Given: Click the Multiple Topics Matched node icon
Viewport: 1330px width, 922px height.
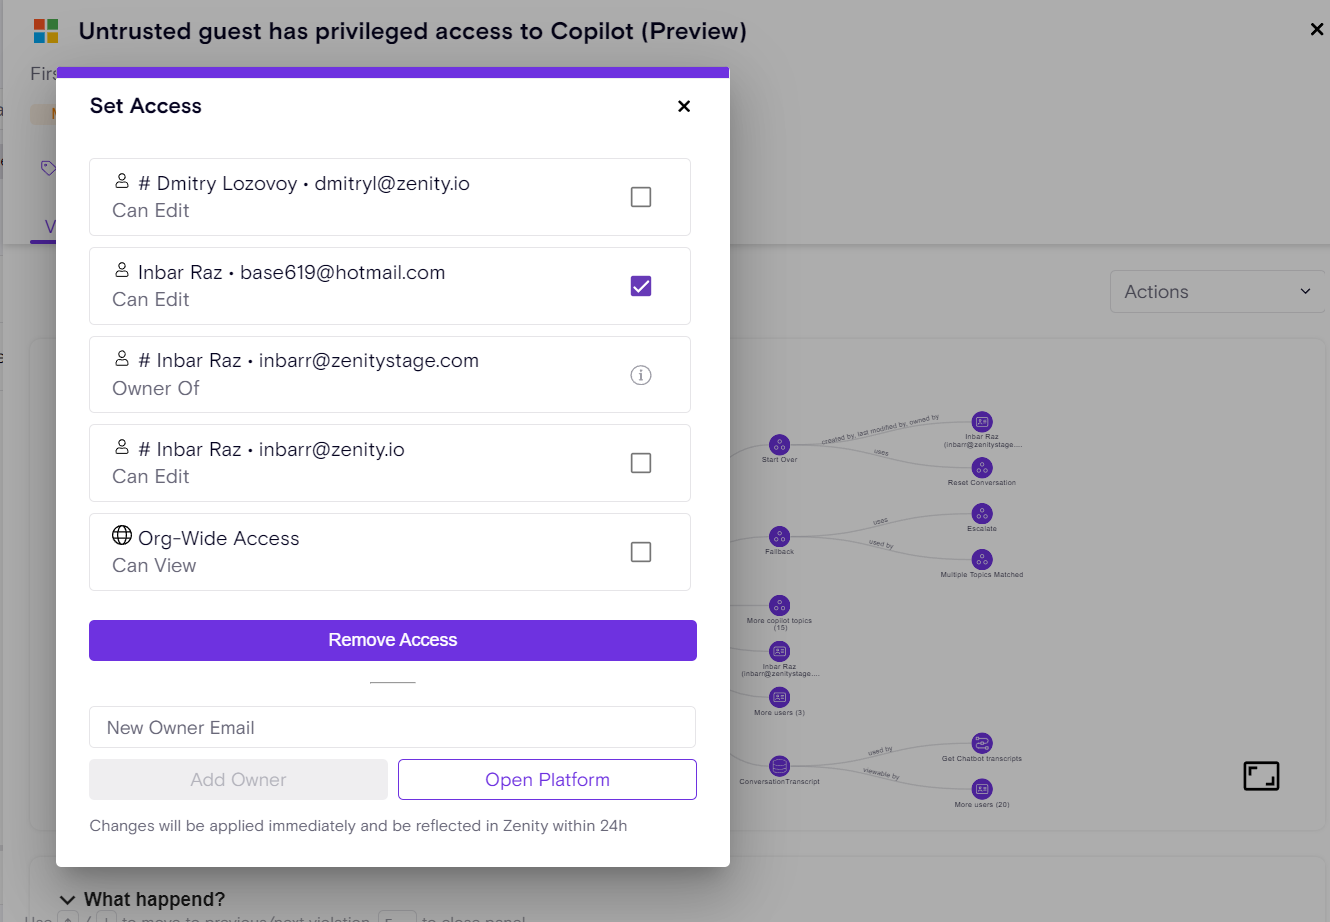Looking at the screenshot, I should tap(982, 560).
